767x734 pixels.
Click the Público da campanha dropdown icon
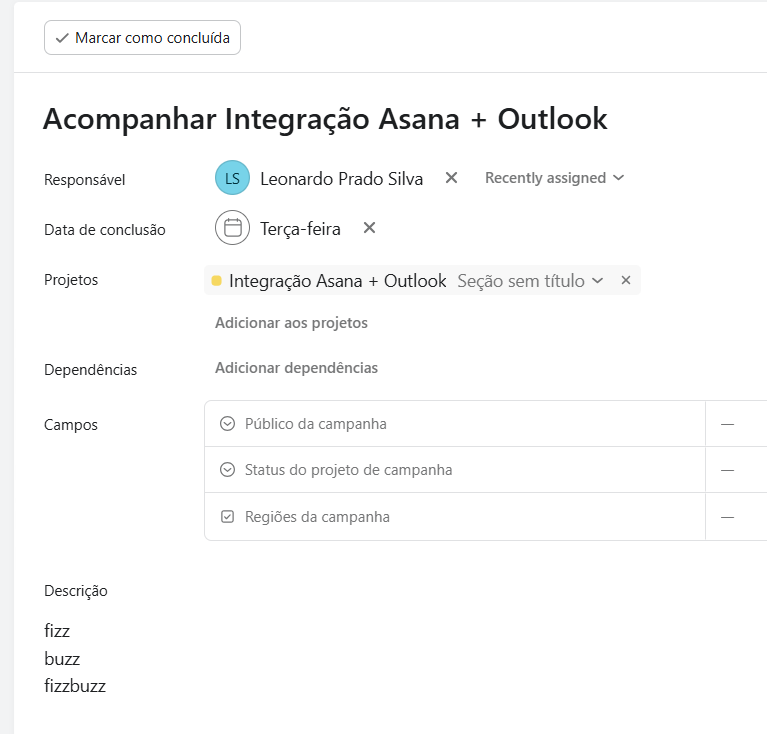(227, 424)
